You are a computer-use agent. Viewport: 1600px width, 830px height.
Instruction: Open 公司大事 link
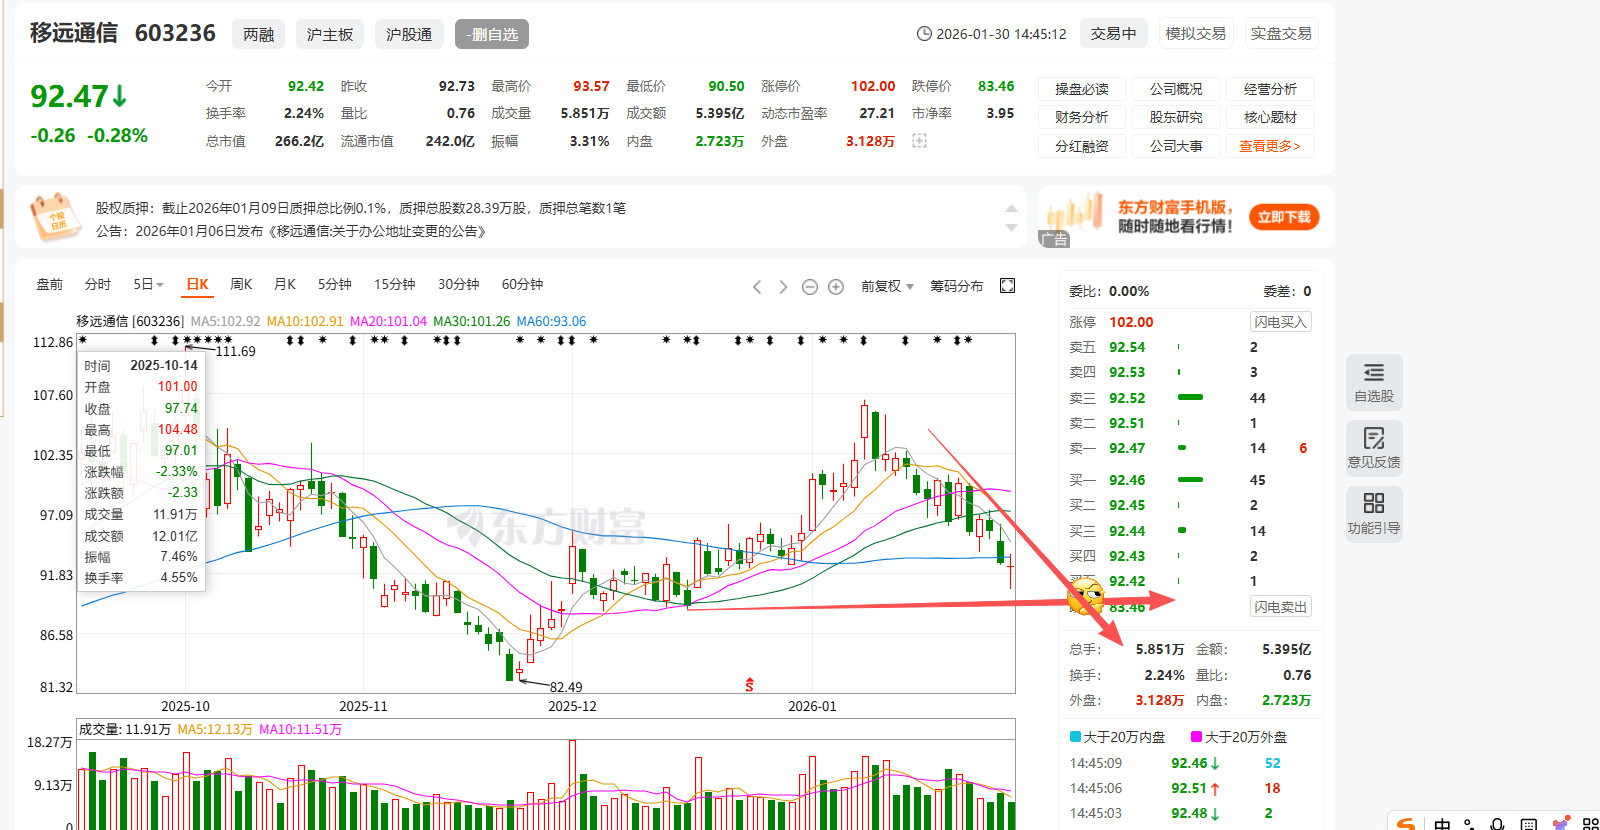[1176, 146]
